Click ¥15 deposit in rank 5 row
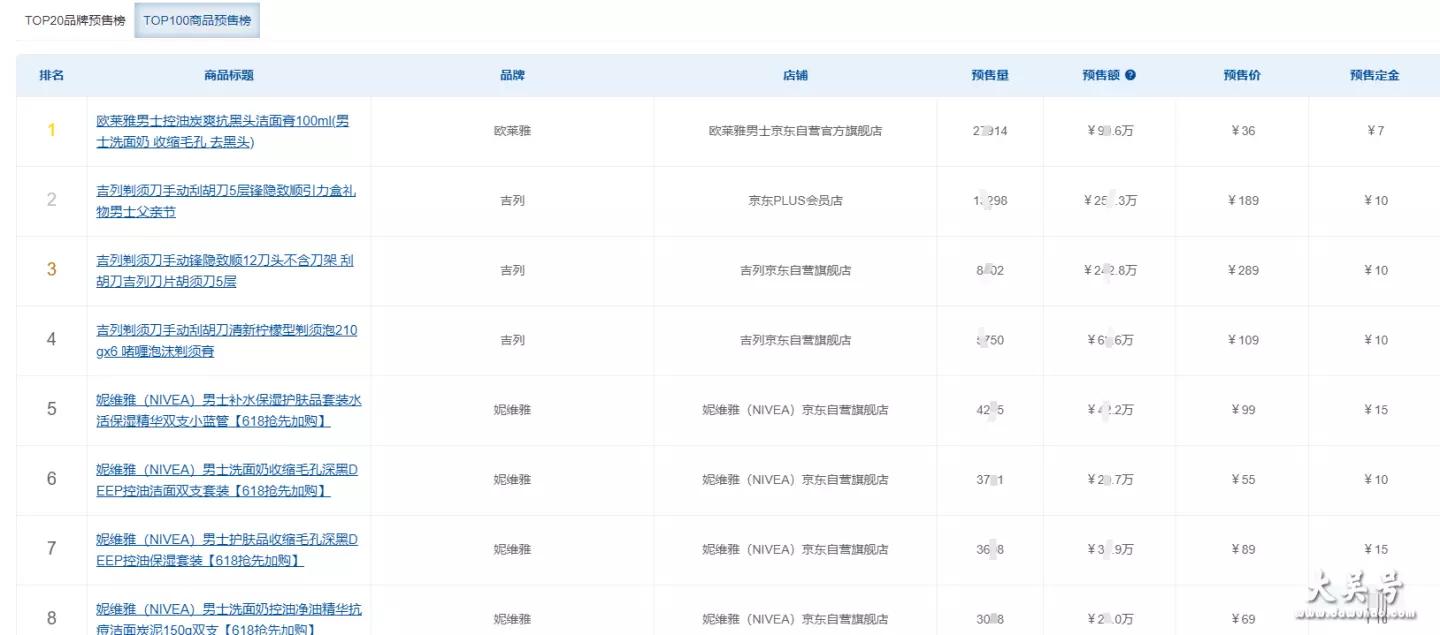Screen dimensions: 1440x635 [x=1375, y=410]
